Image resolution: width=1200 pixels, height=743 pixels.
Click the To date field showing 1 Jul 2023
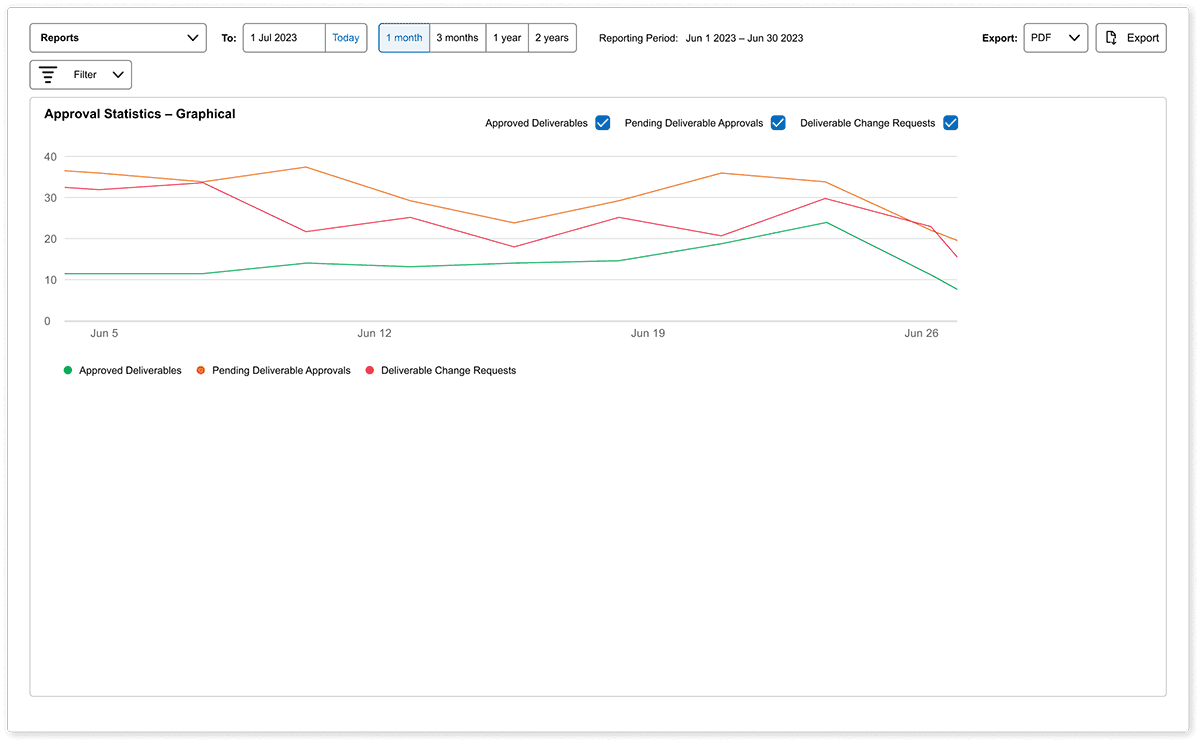click(x=282, y=37)
